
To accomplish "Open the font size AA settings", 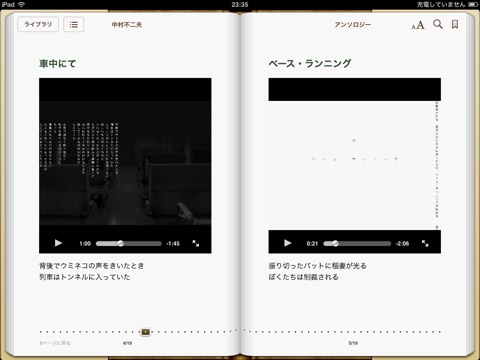I will tap(418, 25).
